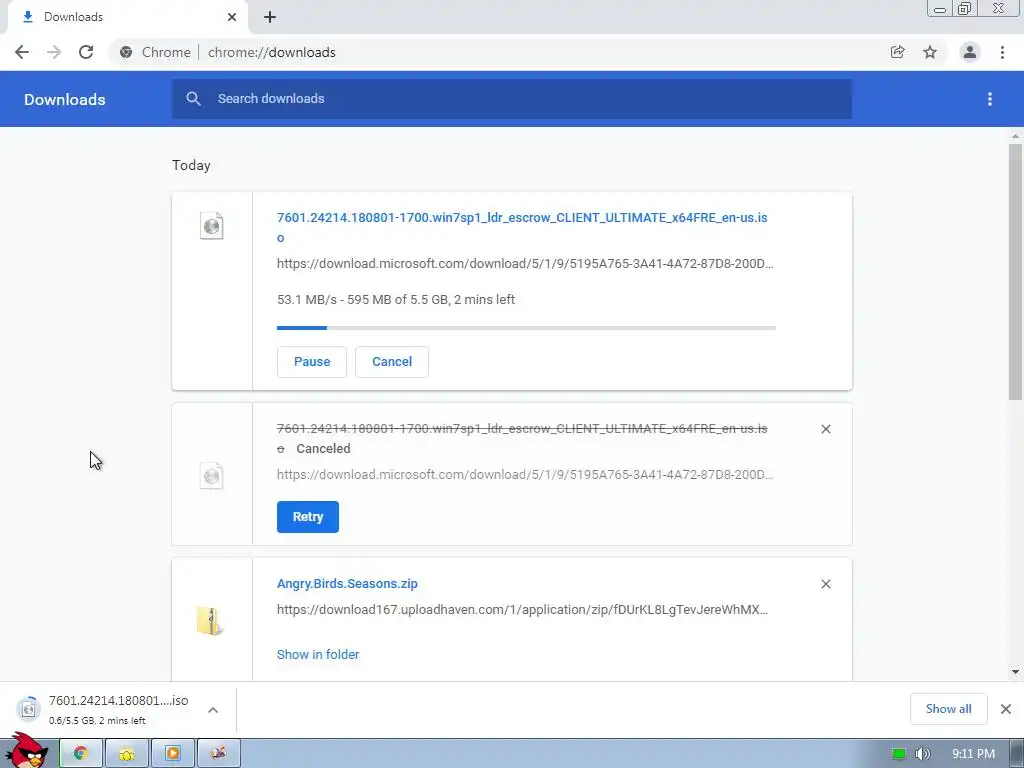
Task: Remove Angry.Birds.Seasons.zip from the list
Action: click(826, 584)
